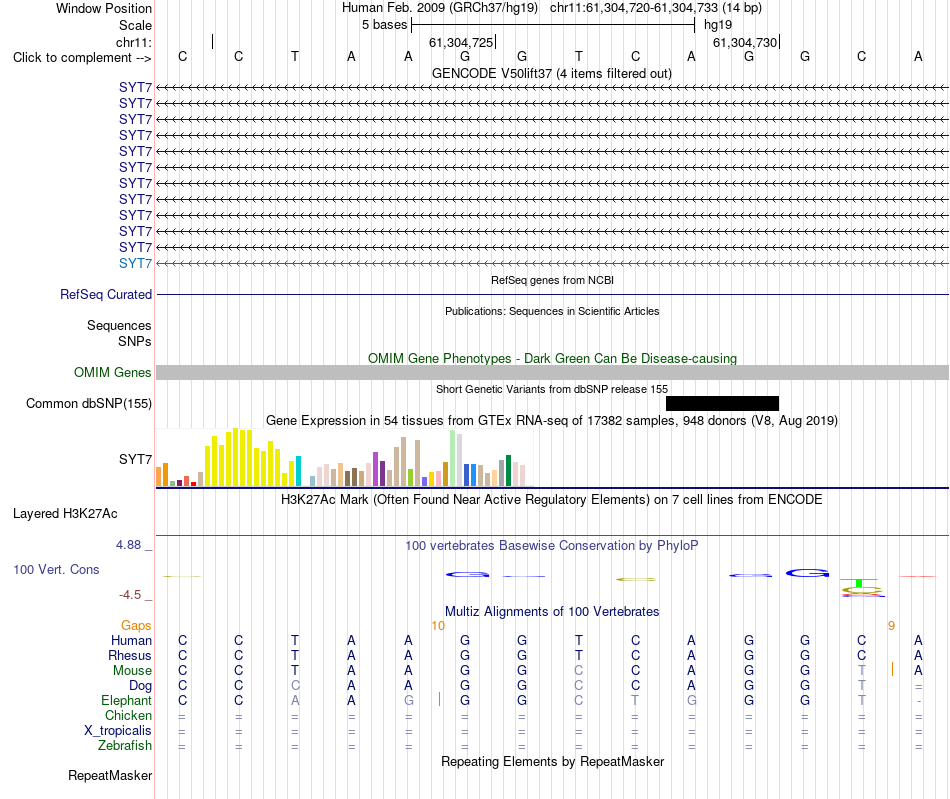Click the -4.5 PhyloP lower scale value
950x799 pixels.
point(130,595)
